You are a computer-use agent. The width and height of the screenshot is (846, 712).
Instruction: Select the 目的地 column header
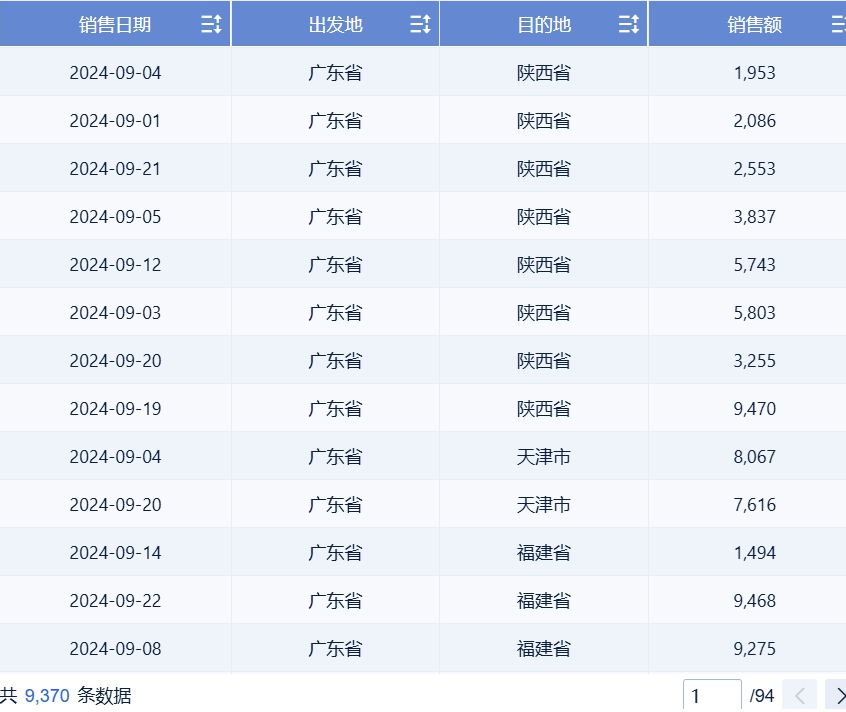coord(544,24)
